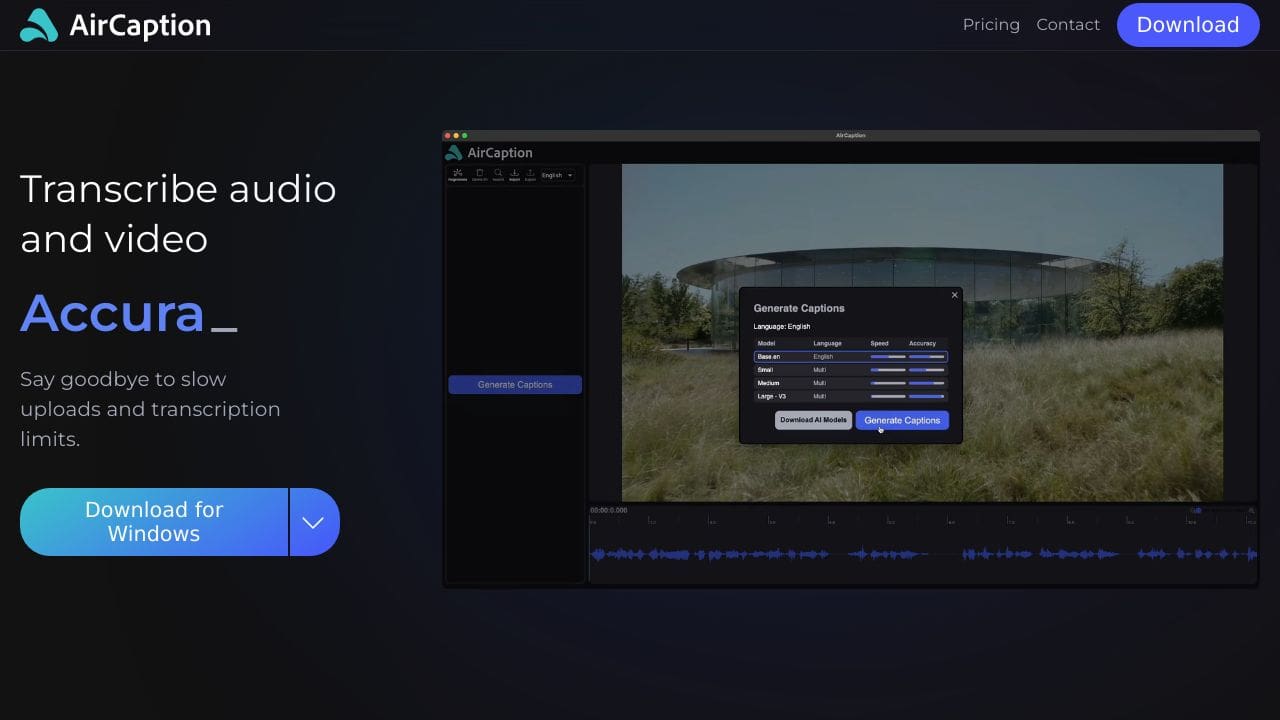Click the timeline ruler above the waveform
This screenshot has width=1280, height=720.
tap(923, 521)
